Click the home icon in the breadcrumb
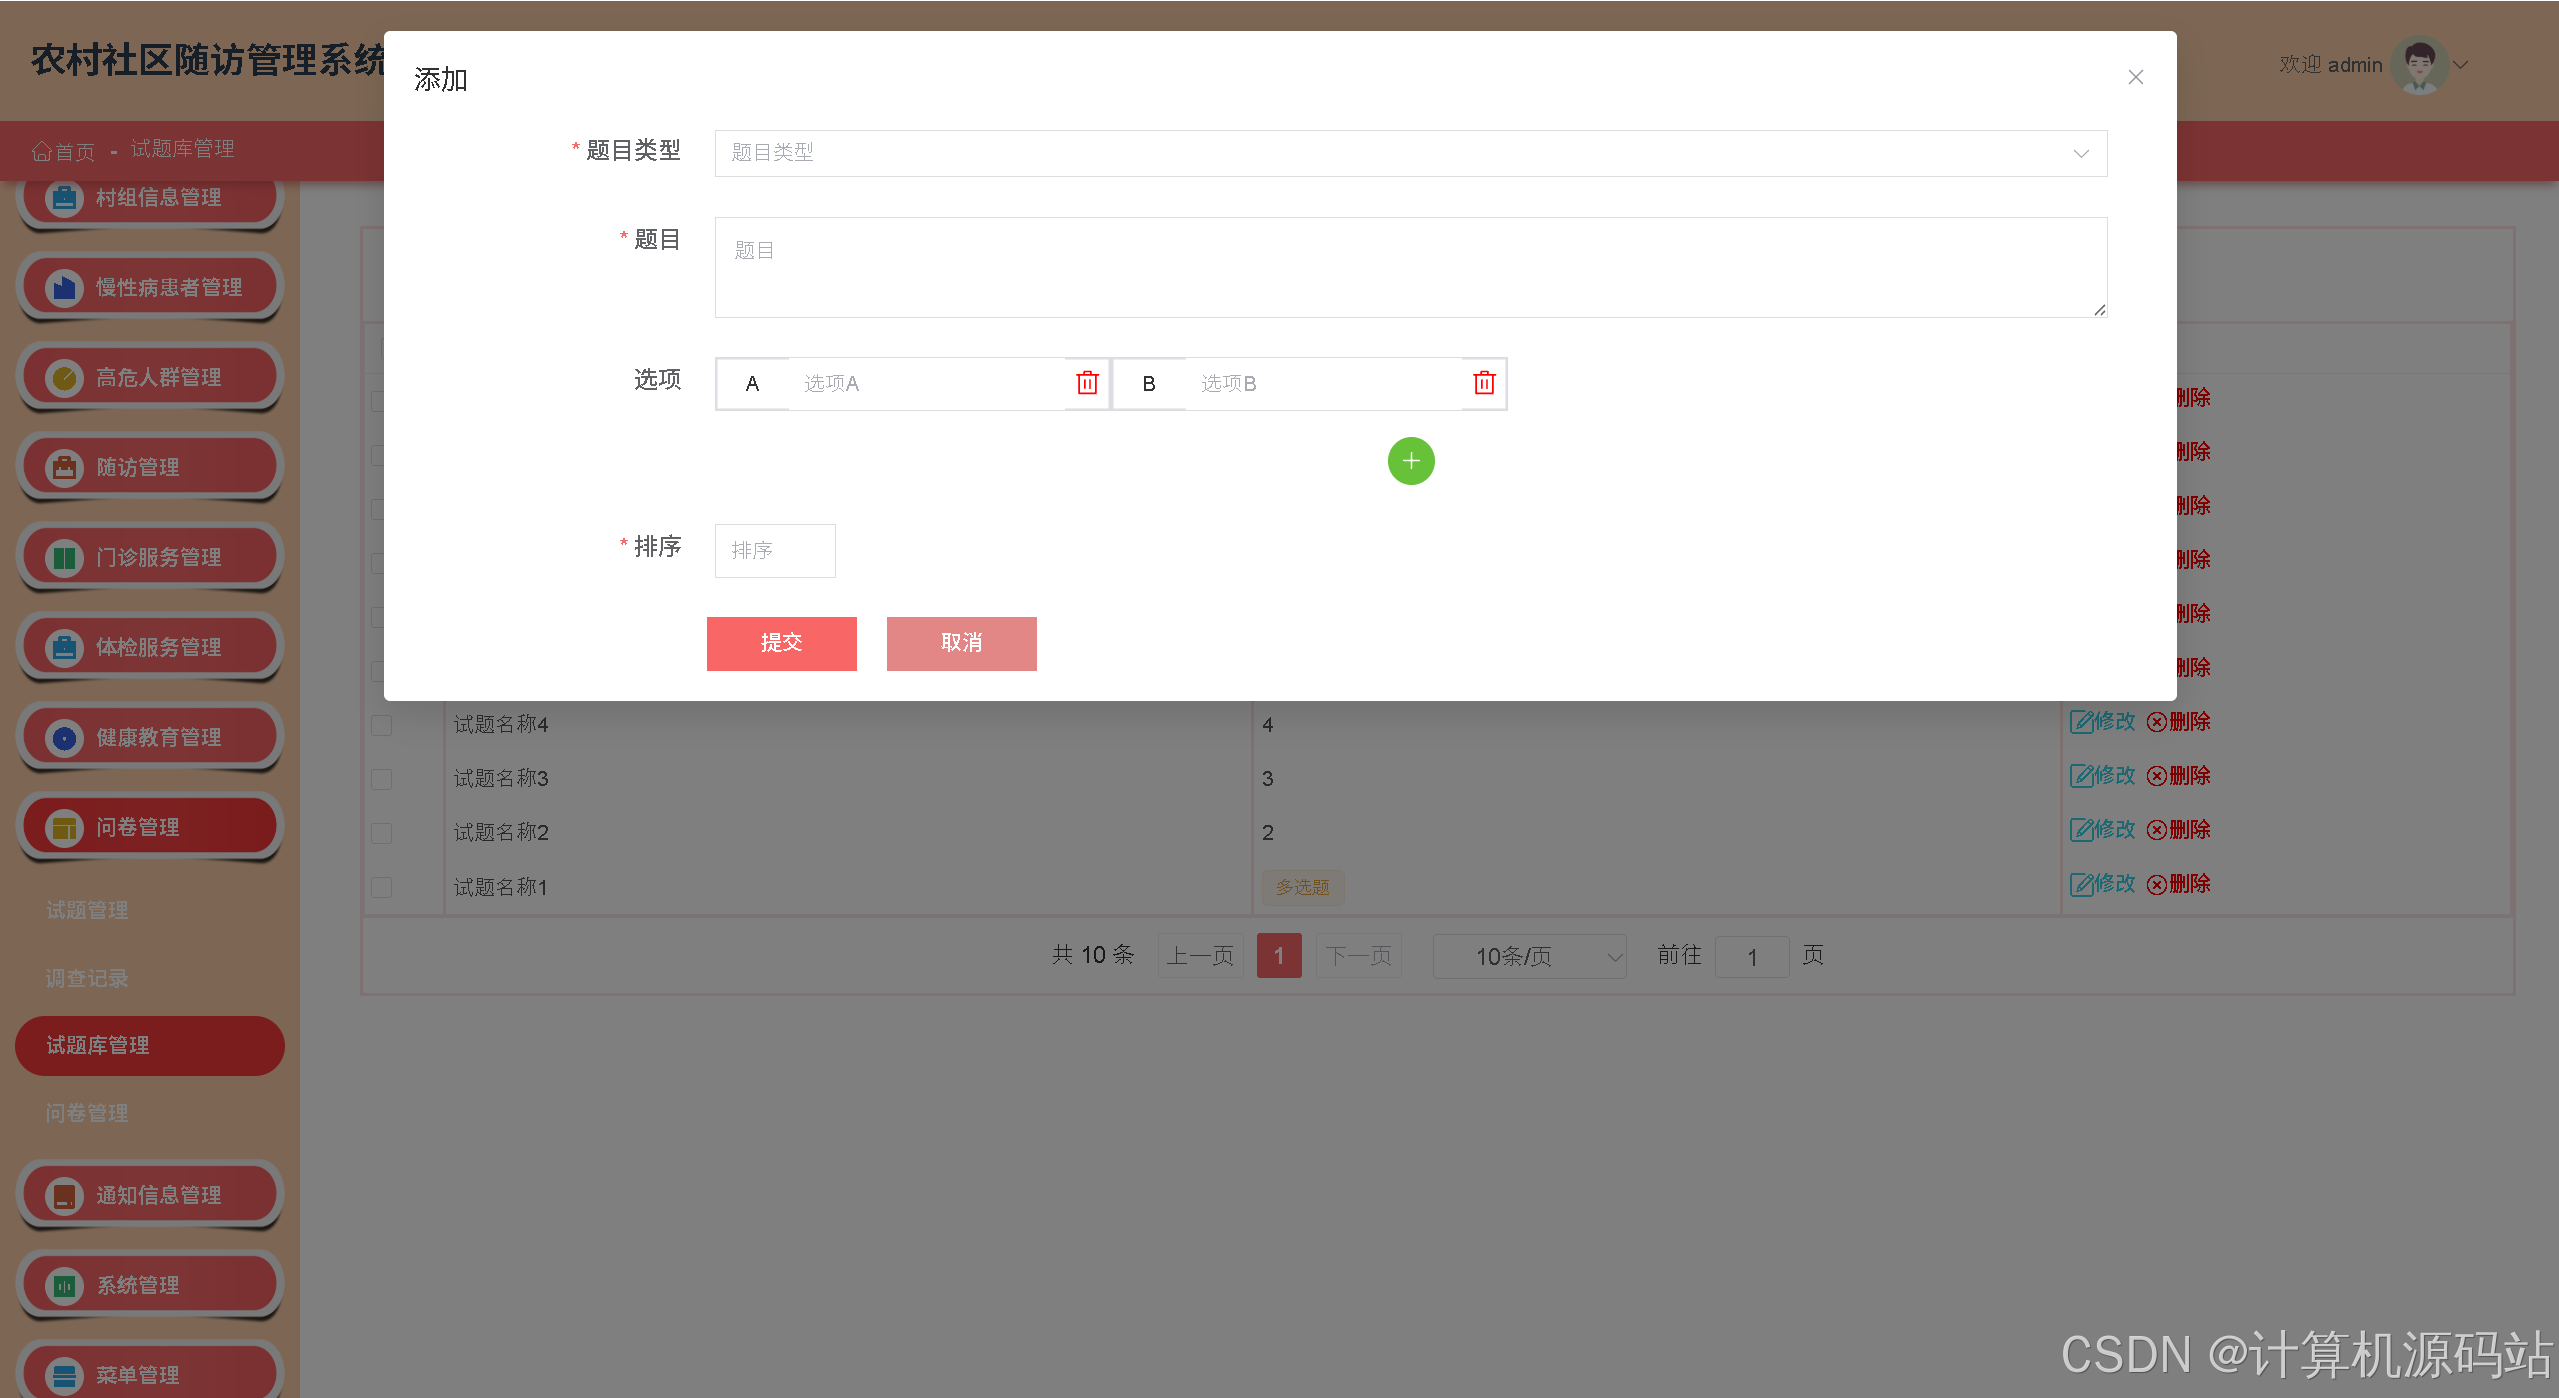The image size is (2559, 1398). pos(41,151)
